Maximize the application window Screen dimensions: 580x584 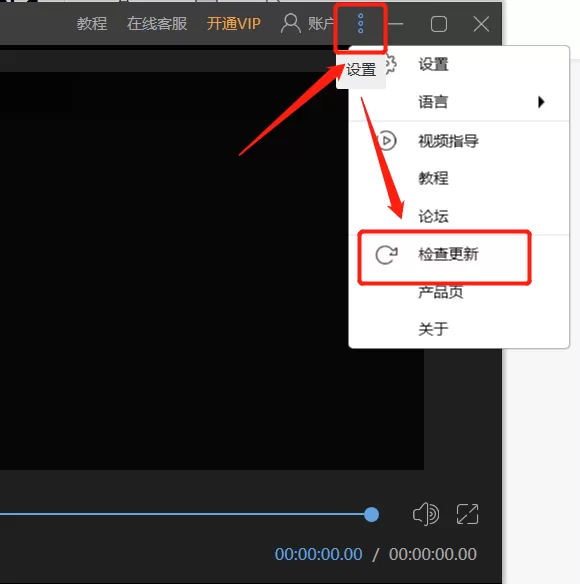[x=439, y=24]
